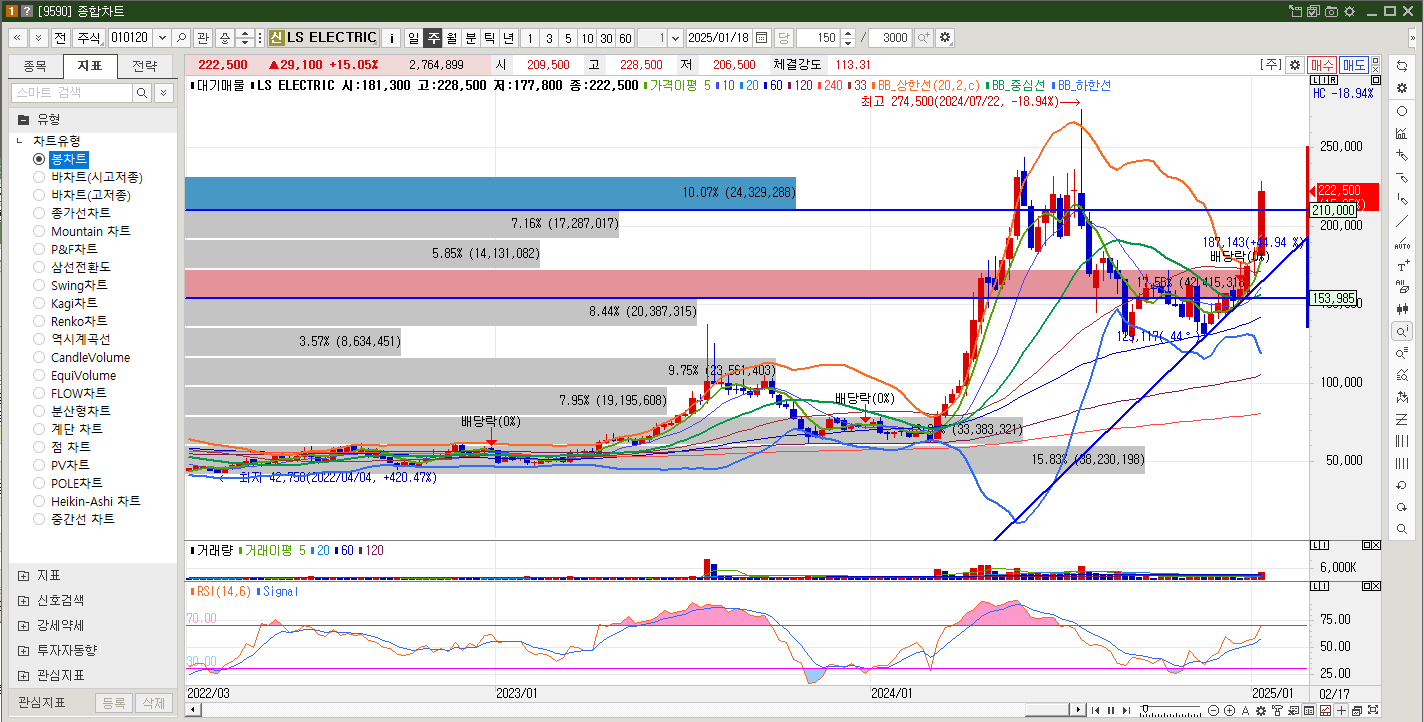This screenshot has width=1424, height=722.
Task: Select the P&F차트 radio option
Action: (x=39, y=249)
